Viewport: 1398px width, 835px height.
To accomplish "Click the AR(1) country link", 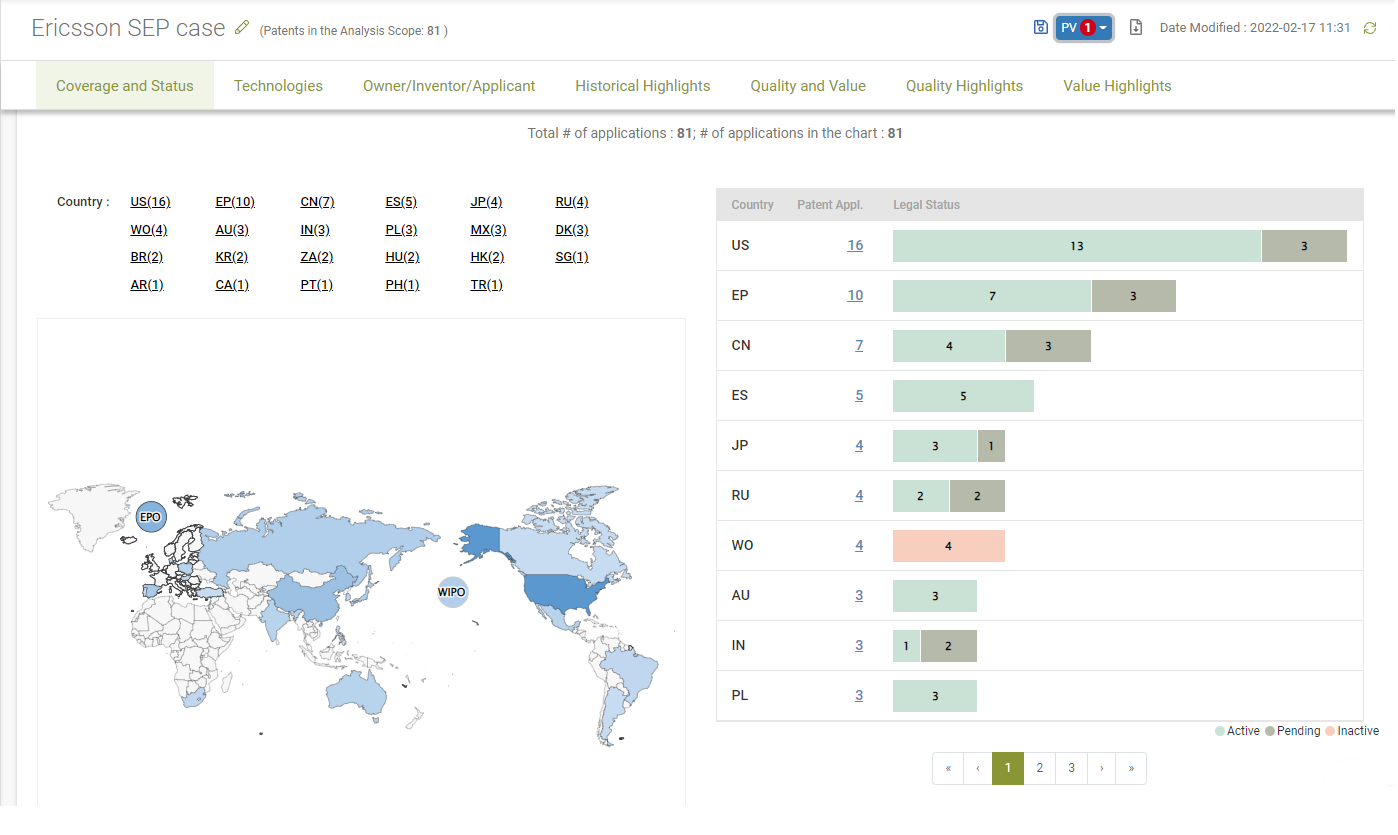I will 147,285.
